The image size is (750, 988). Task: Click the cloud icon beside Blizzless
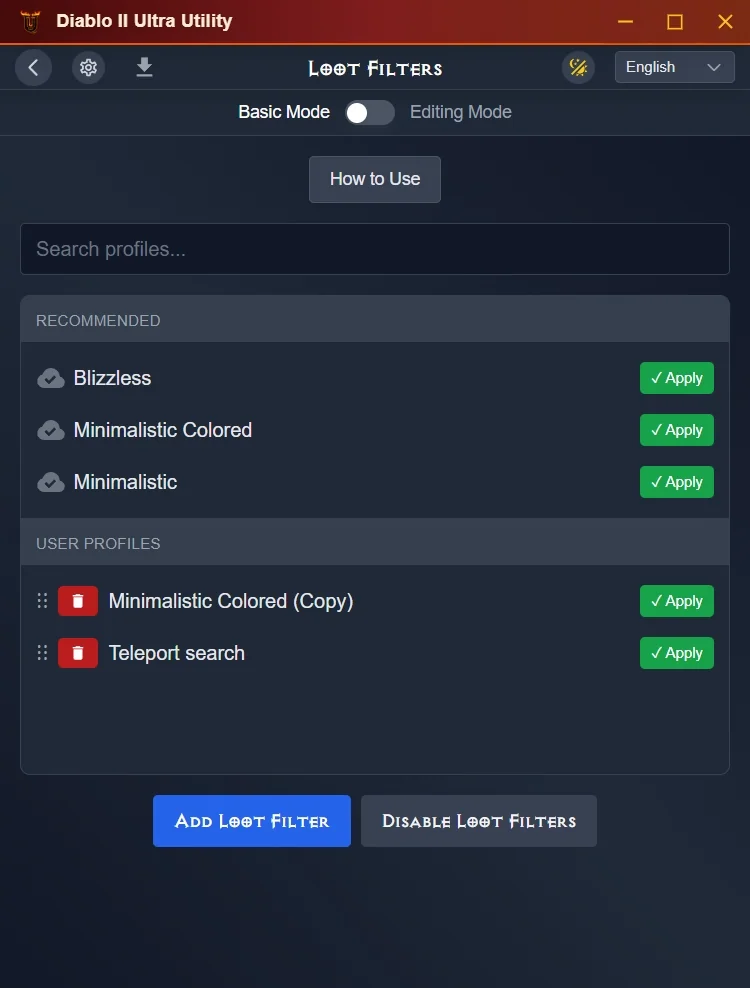coord(51,378)
